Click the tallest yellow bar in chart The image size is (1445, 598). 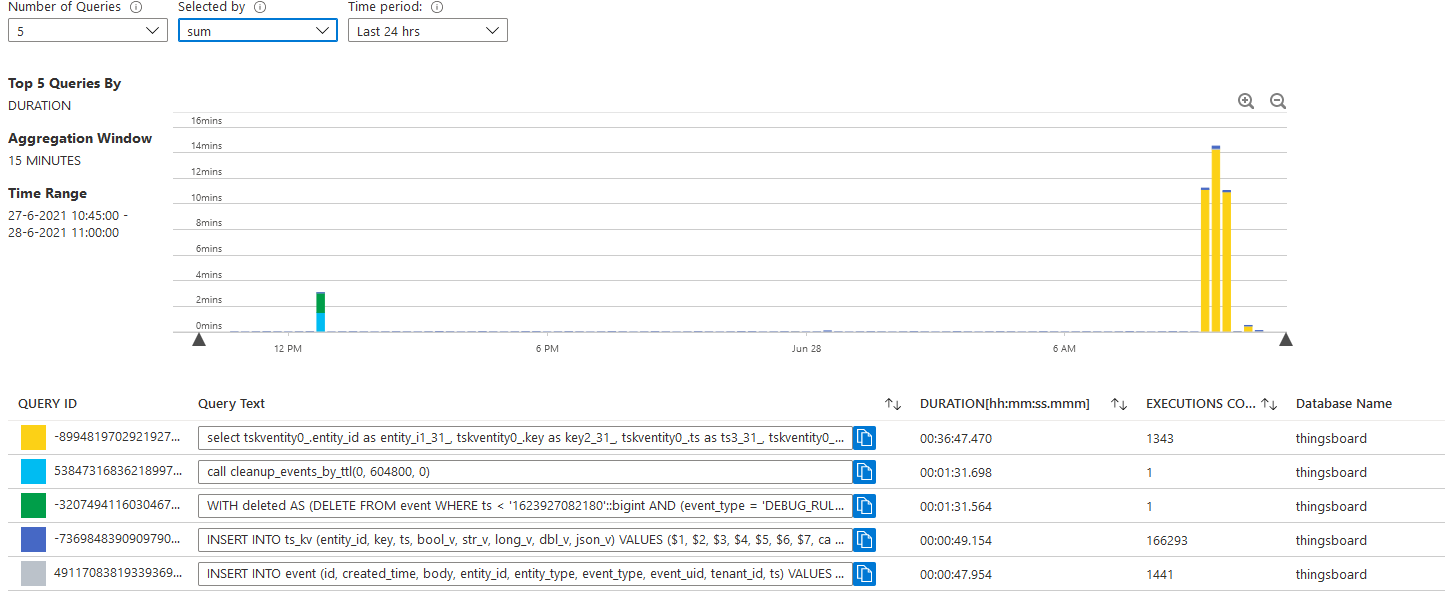coord(1216,240)
